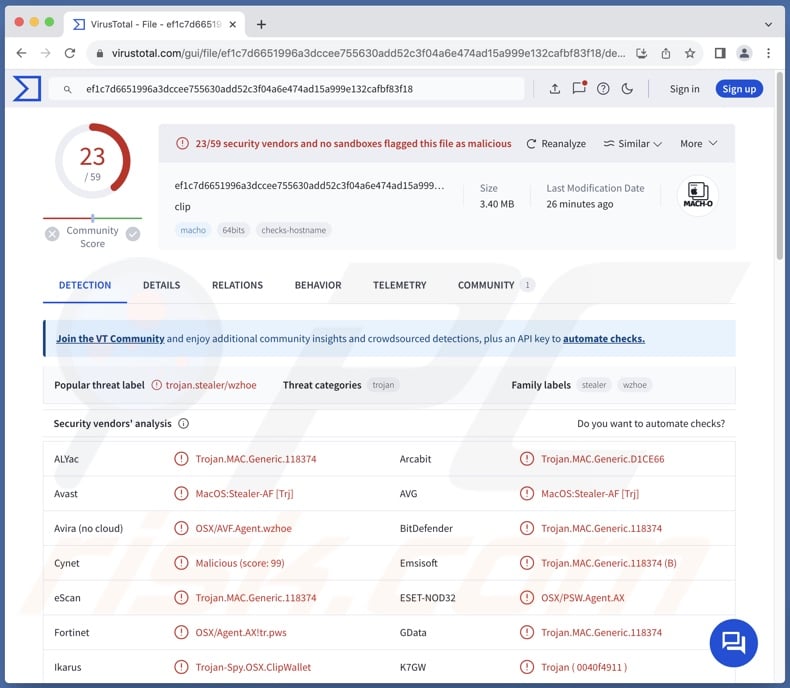Click the Sign up button
Screen dimensions: 790x688
[x=739, y=89]
